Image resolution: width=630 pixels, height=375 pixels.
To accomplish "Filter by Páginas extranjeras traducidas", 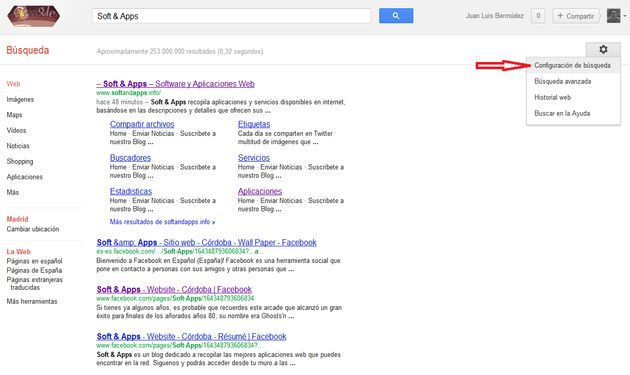I will pos(35,283).
